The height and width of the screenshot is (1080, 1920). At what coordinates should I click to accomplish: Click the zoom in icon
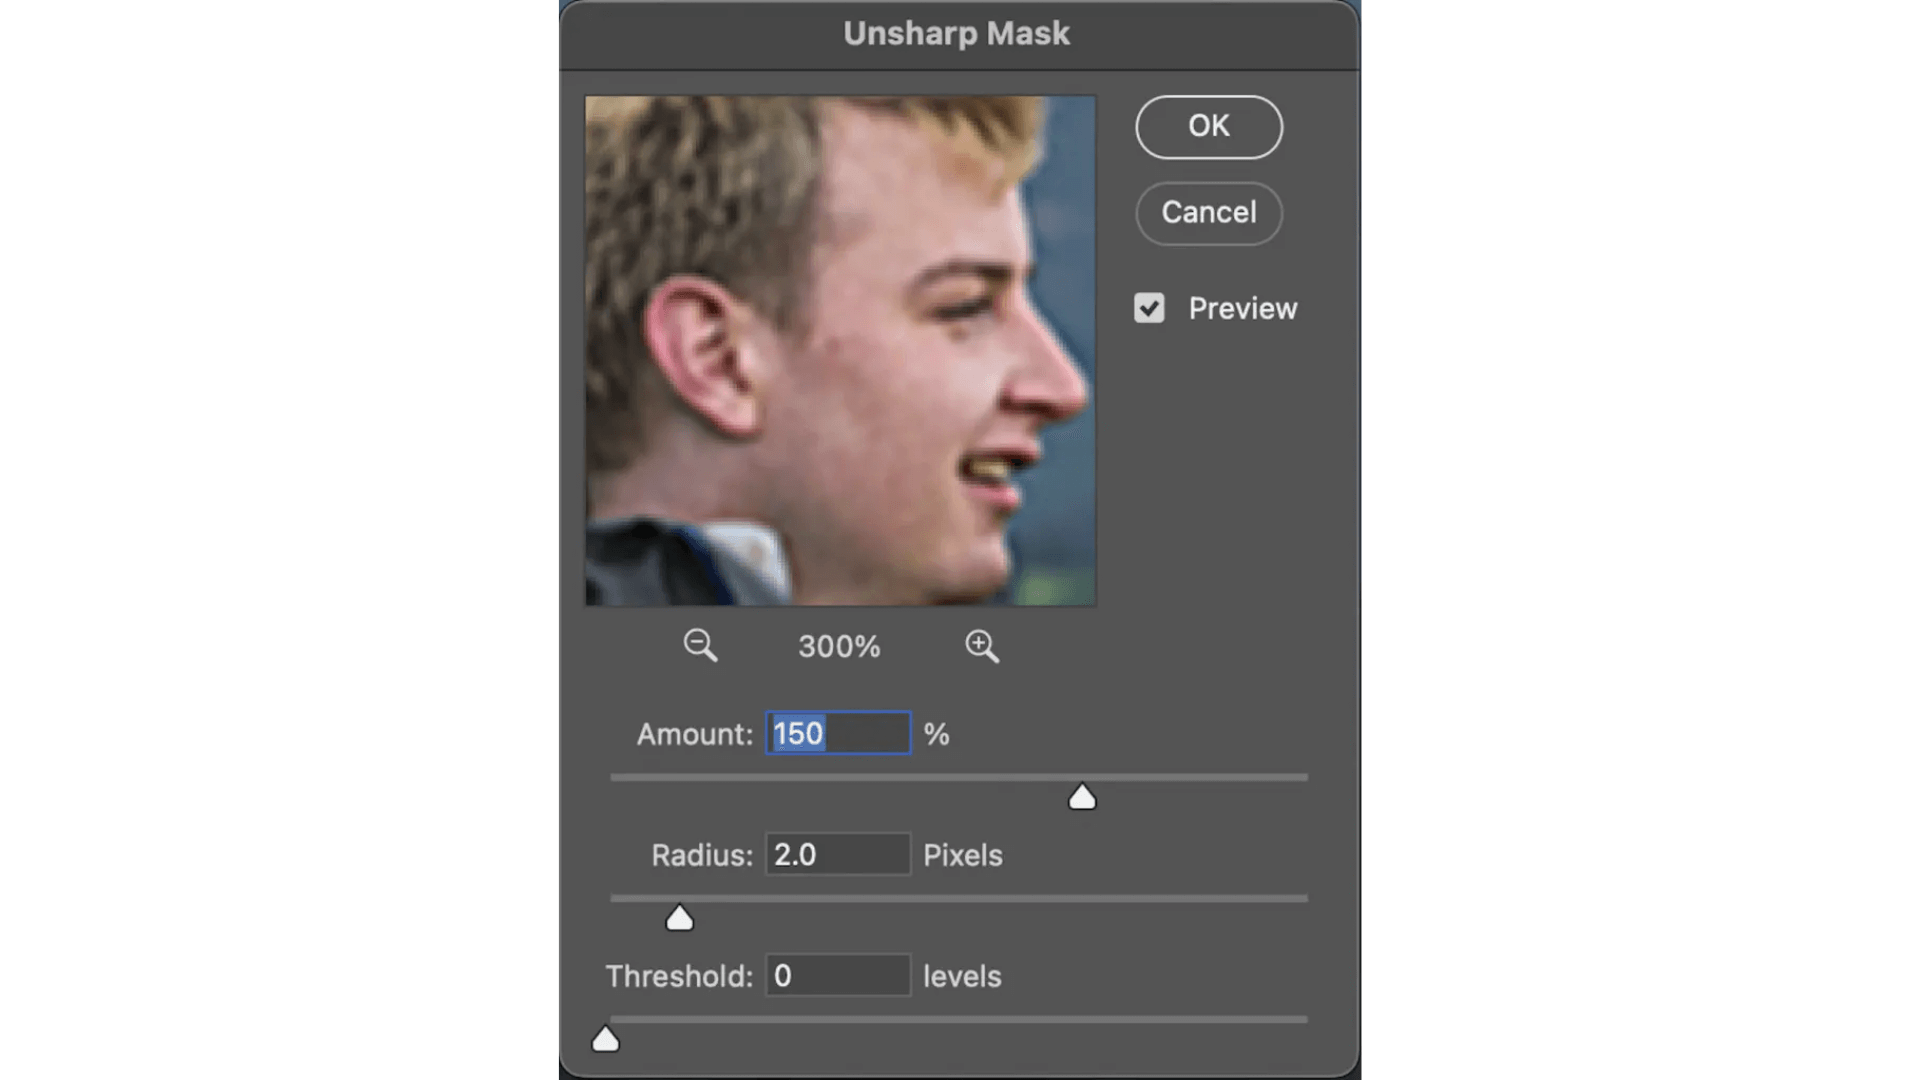(x=980, y=644)
